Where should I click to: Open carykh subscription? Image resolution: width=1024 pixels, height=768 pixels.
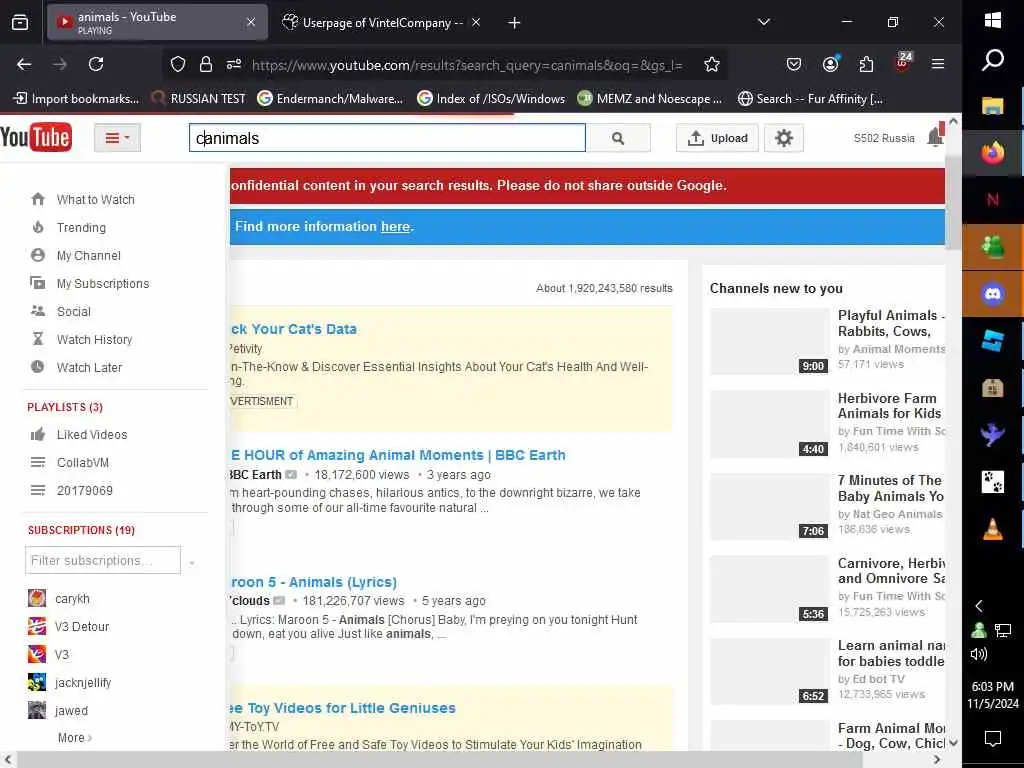pyautogui.click(x=72, y=598)
